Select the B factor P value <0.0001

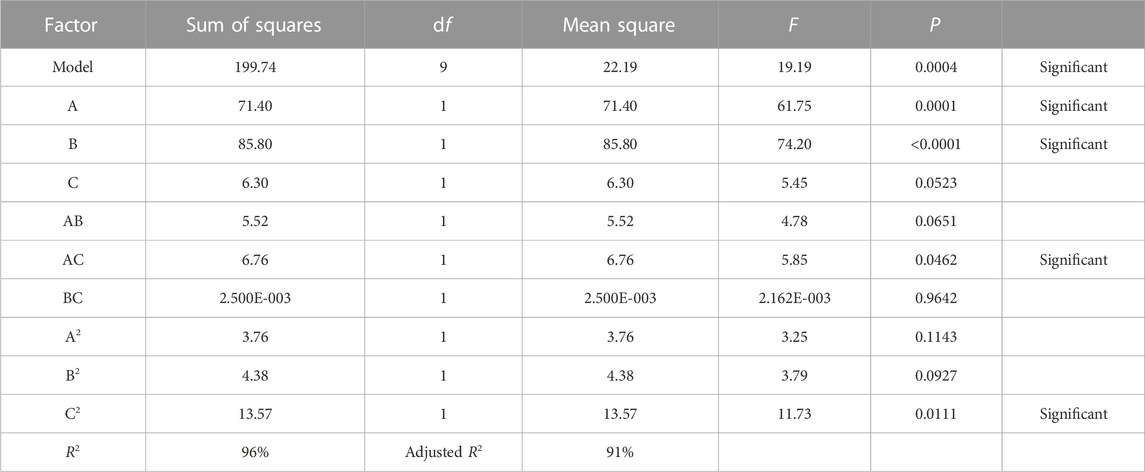pyautogui.click(x=936, y=145)
